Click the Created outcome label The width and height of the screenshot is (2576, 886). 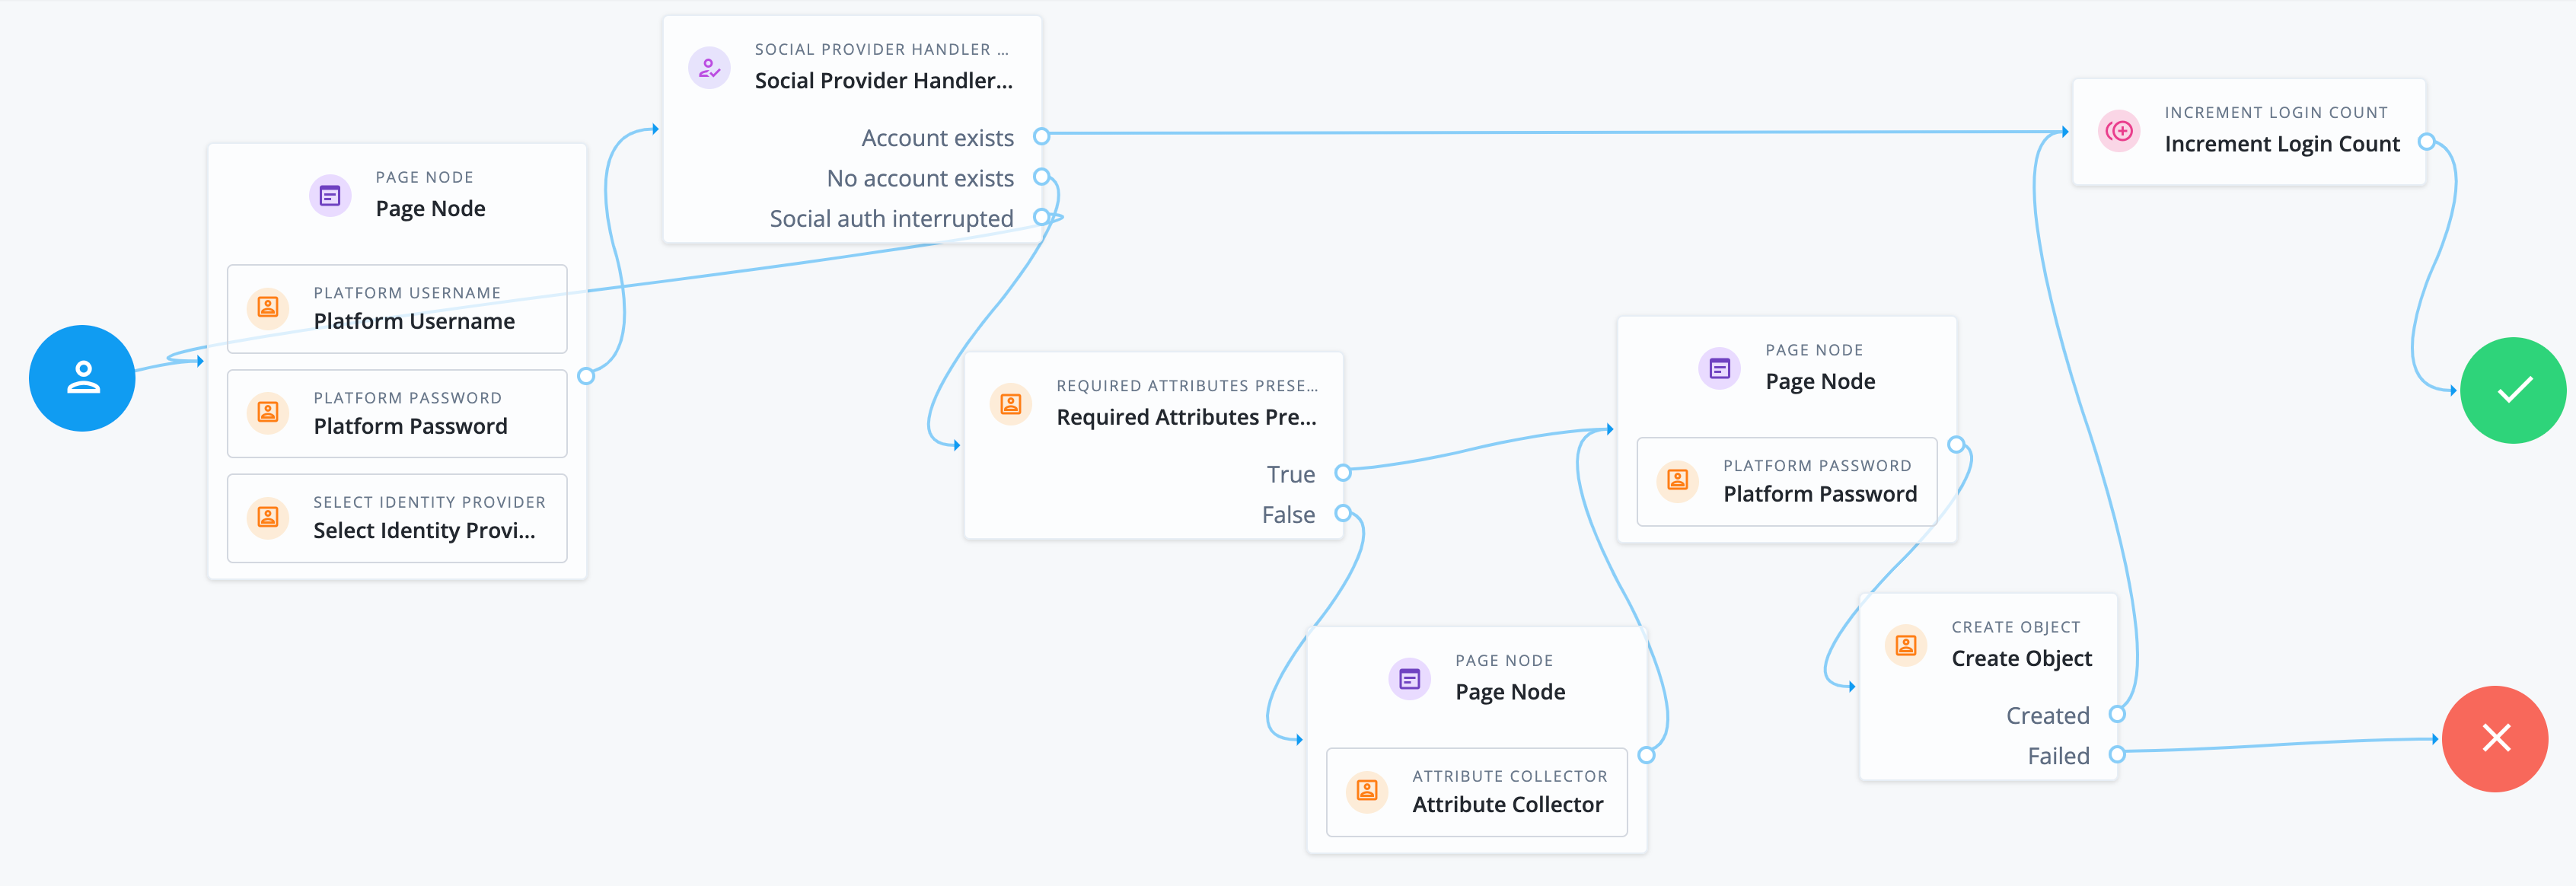click(2047, 714)
